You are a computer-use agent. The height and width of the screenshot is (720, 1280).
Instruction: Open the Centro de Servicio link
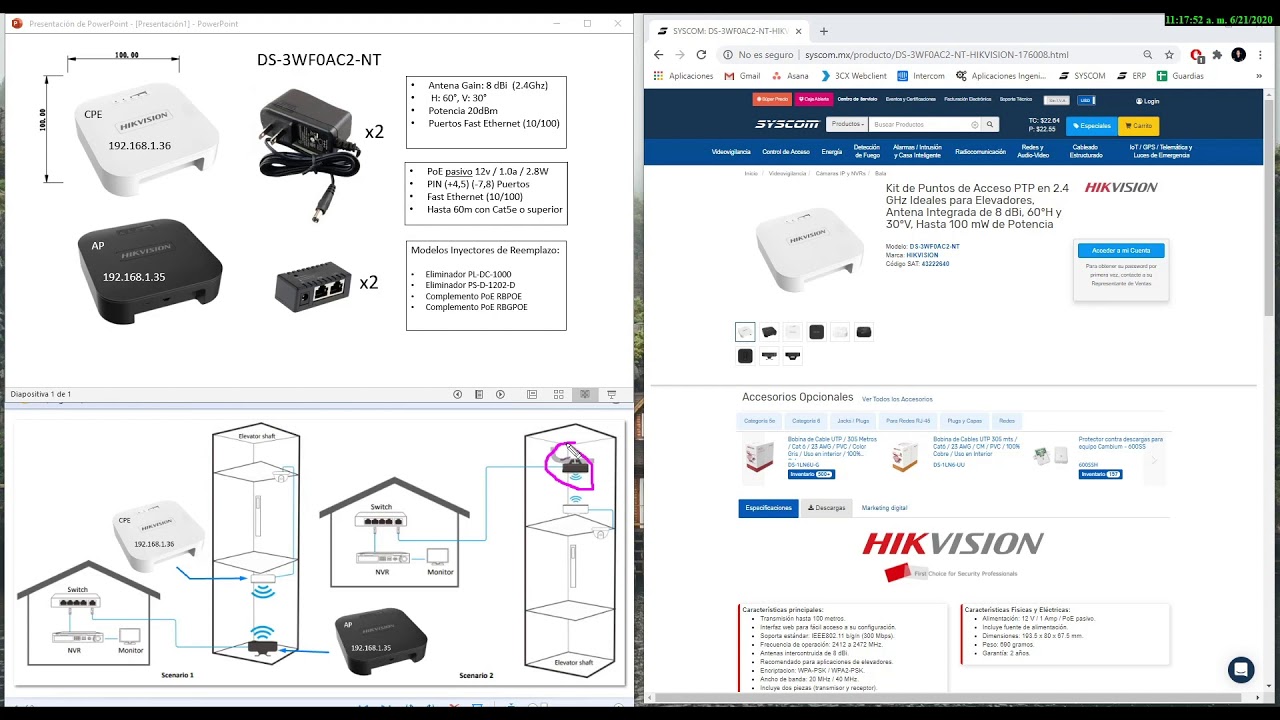pyautogui.click(x=858, y=99)
